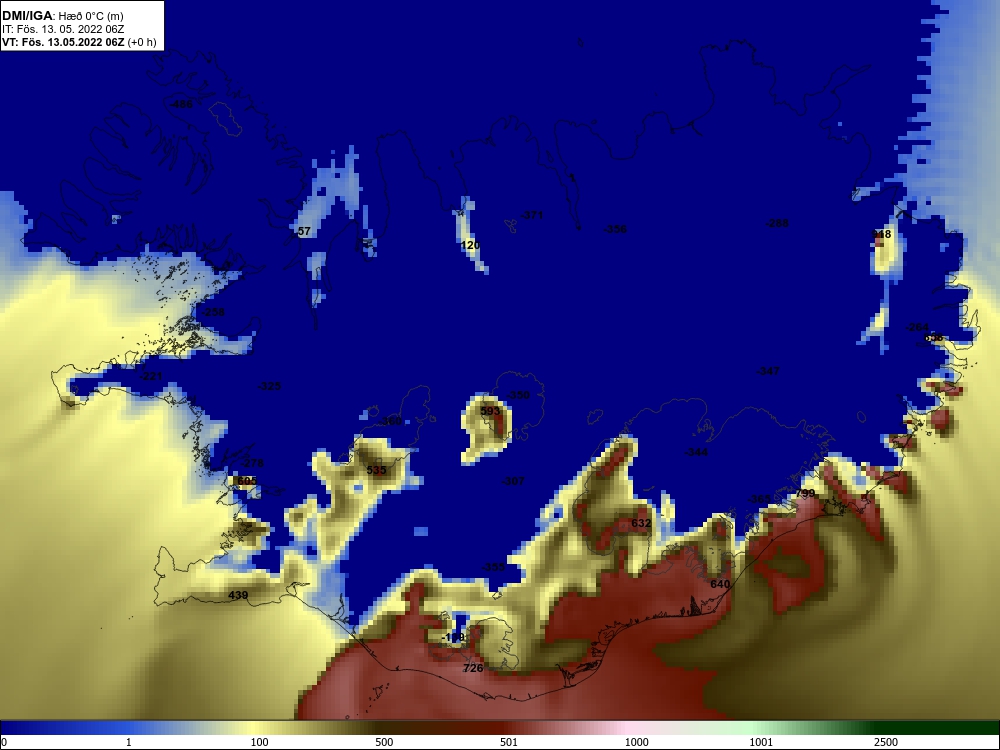Click the -347 value label
This screenshot has height=750, width=1000.
coord(768,371)
